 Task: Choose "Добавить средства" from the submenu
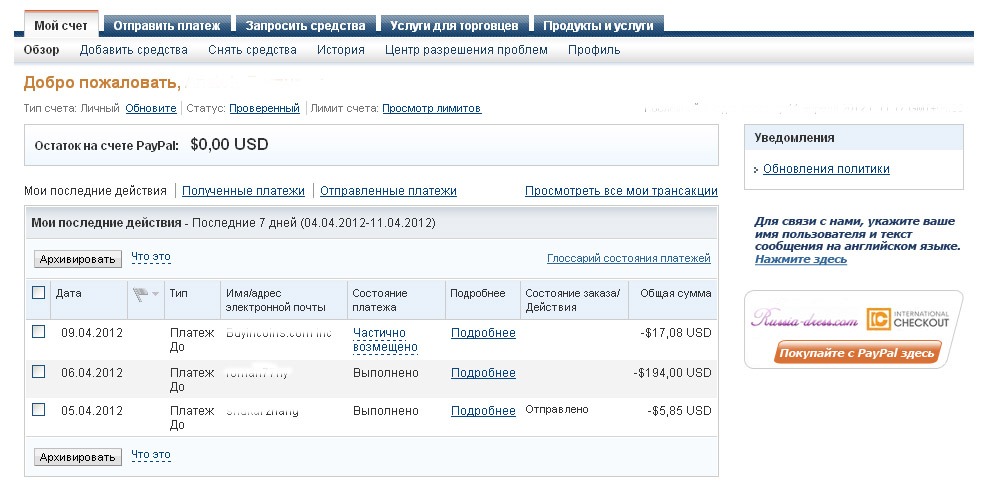pos(133,50)
